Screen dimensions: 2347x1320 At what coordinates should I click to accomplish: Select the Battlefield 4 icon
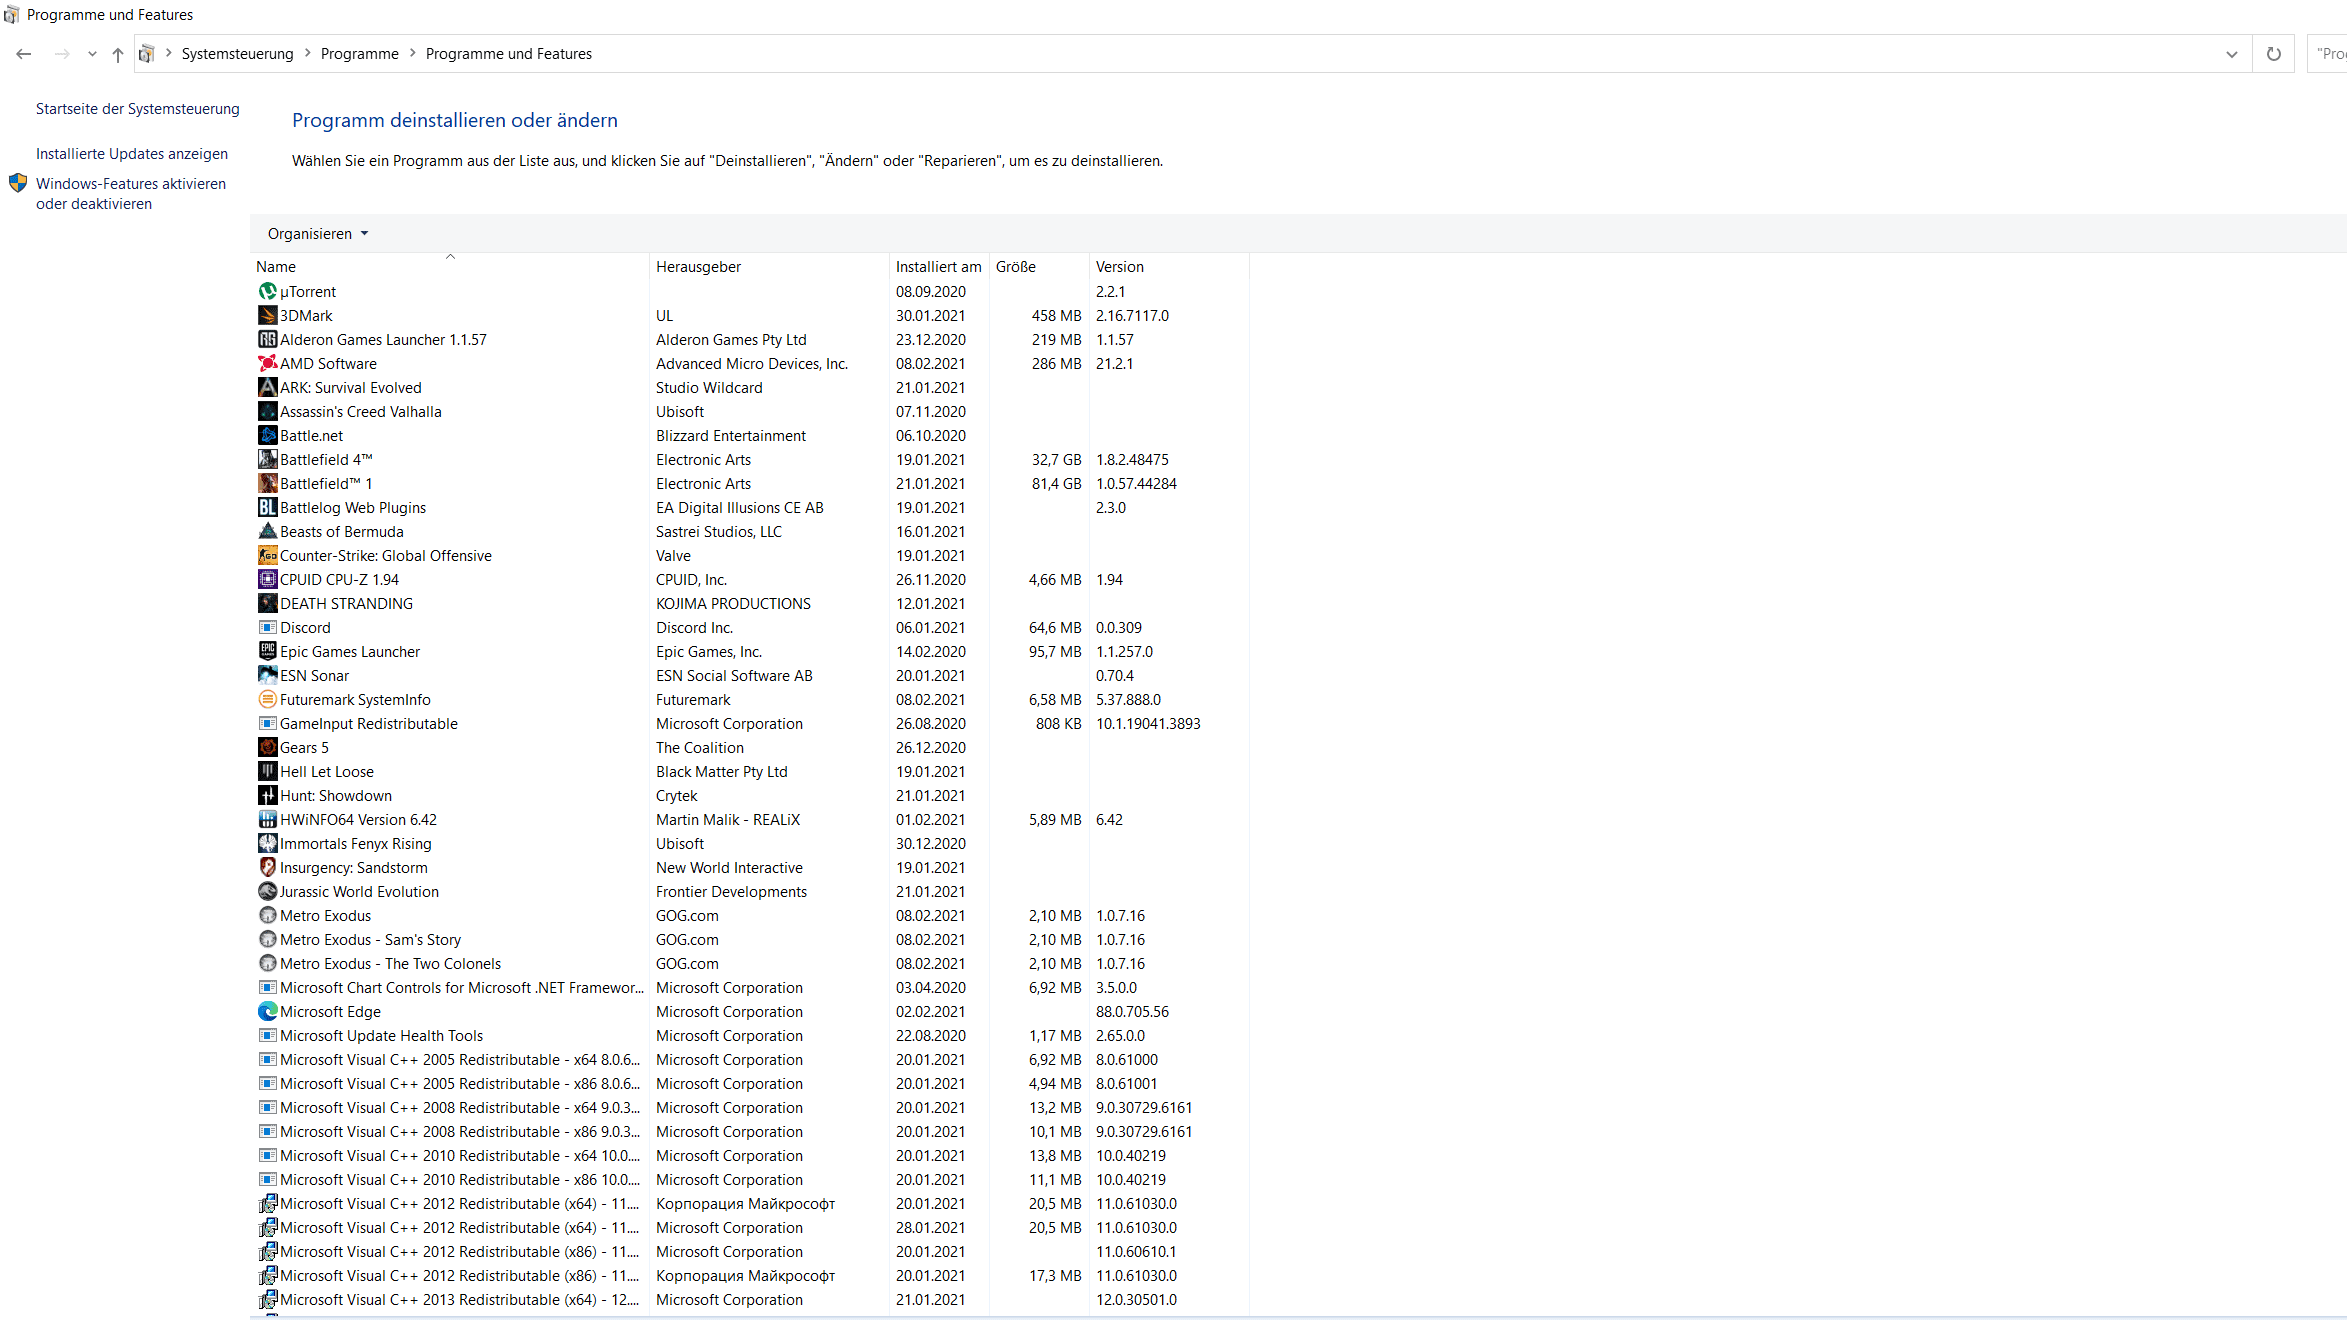(x=267, y=459)
